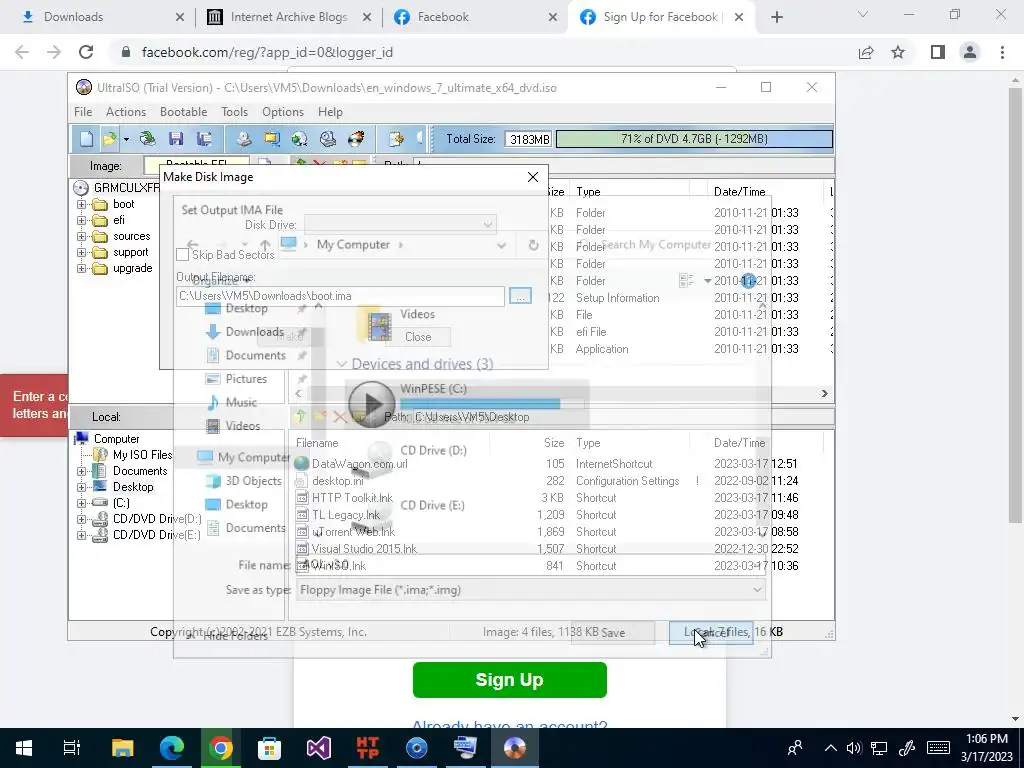Click the Chrome share page icon
1024x768 pixels.
(x=866, y=52)
